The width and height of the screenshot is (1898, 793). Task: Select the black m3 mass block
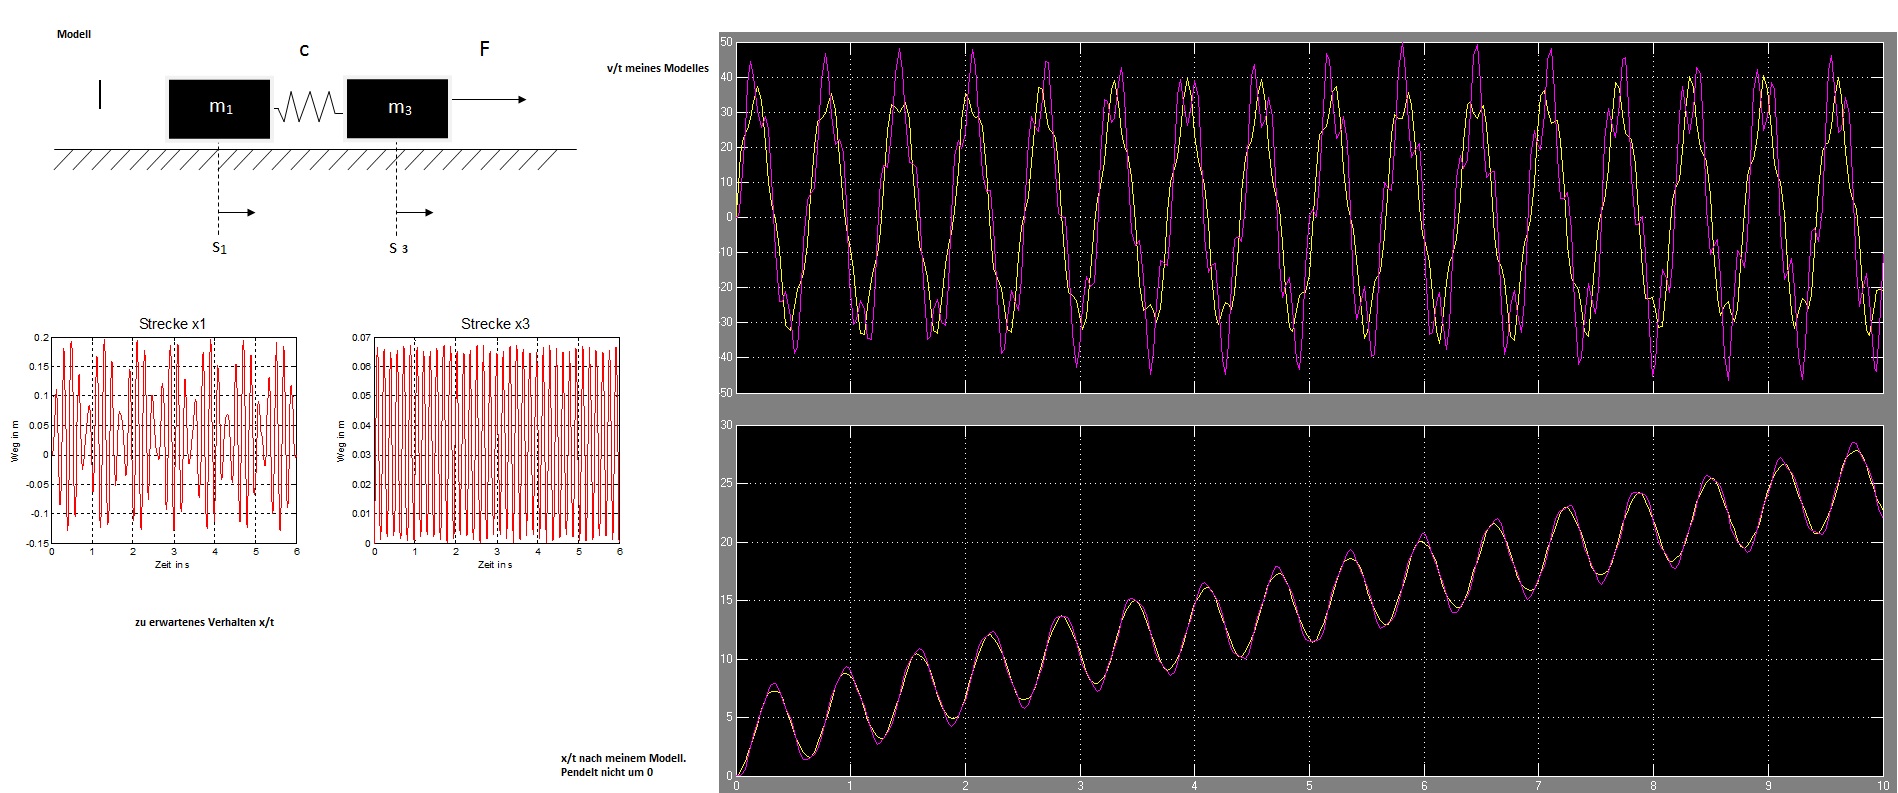(398, 108)
